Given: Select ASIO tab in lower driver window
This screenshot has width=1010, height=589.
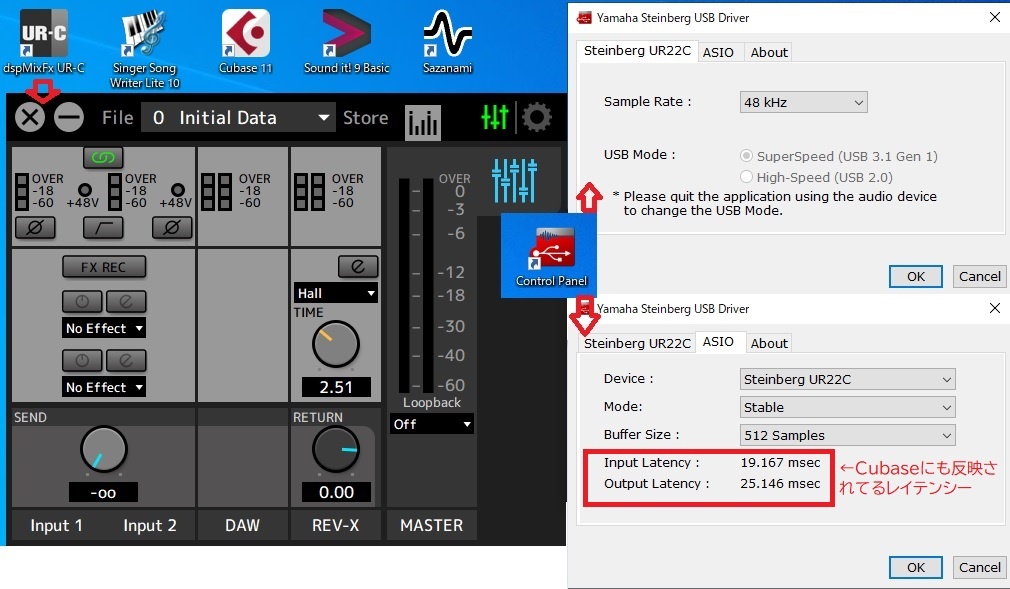Looking at the screenshot, I should tap(718, 342).
